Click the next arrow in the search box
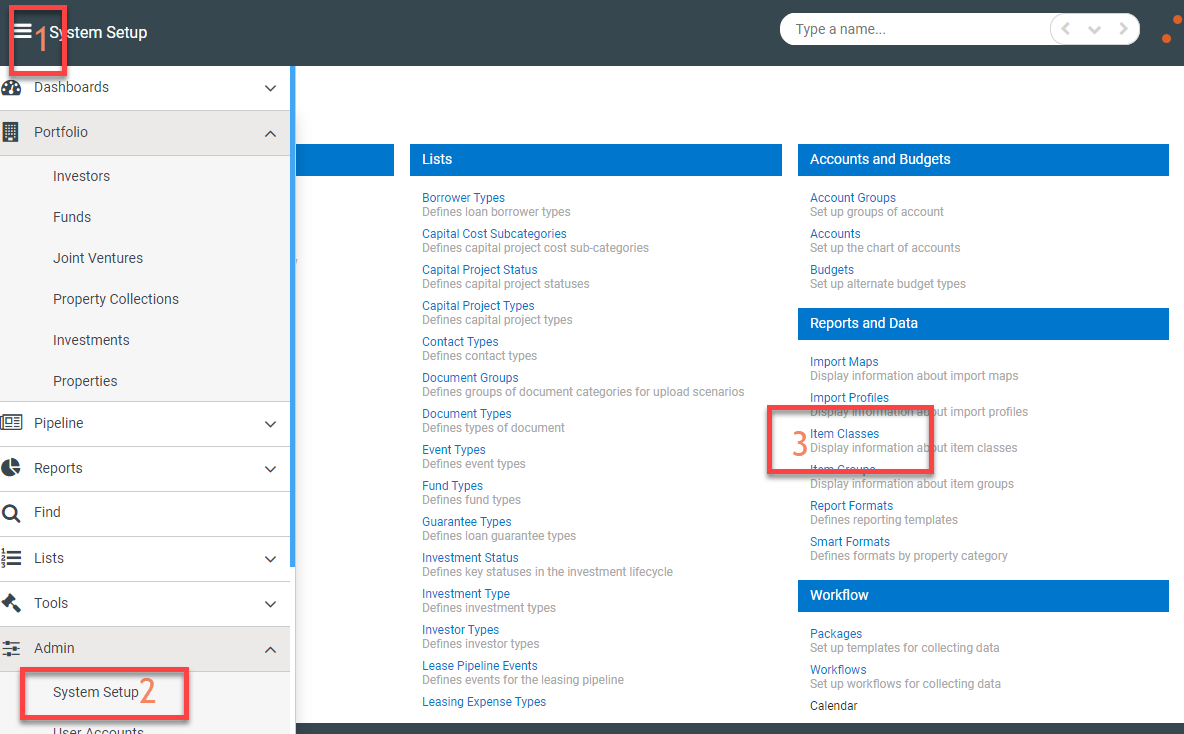1184x734 pixels. 1124,29
